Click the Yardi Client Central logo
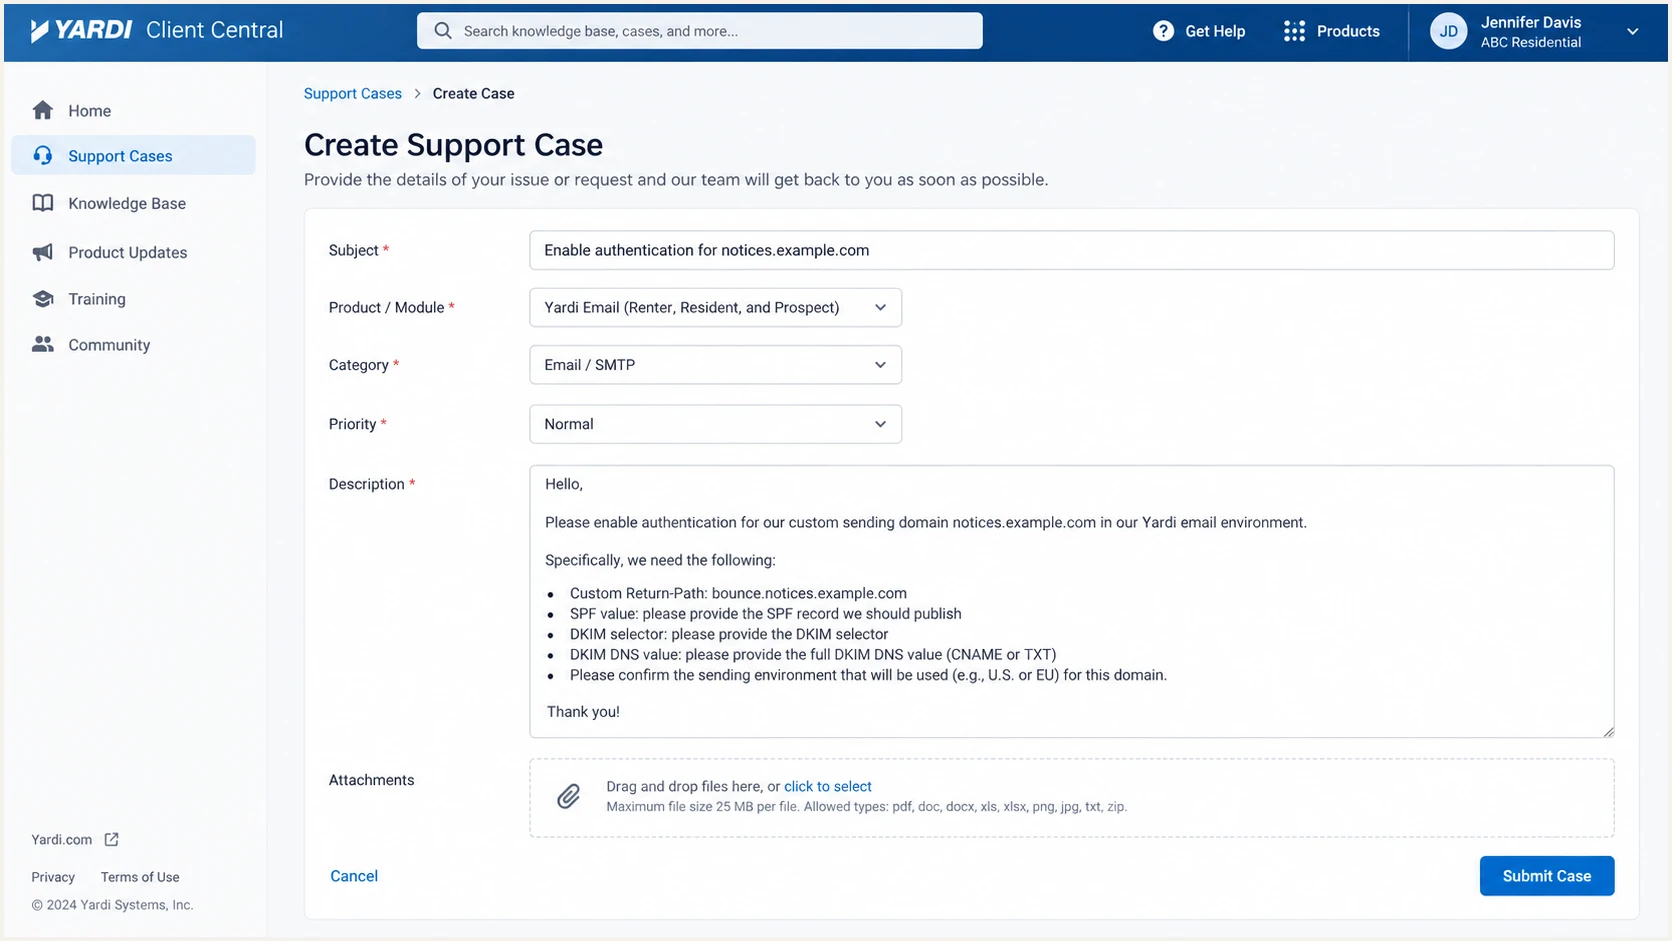The width and height of the screenshot is (1672, 941). click(157, 30)
